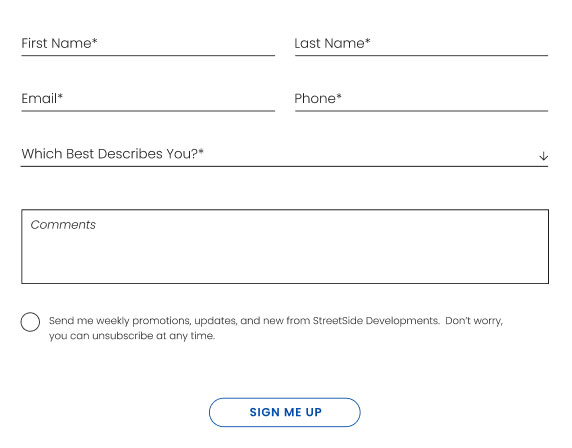Open the Which Best Describes You dropdown

point(285,154)
